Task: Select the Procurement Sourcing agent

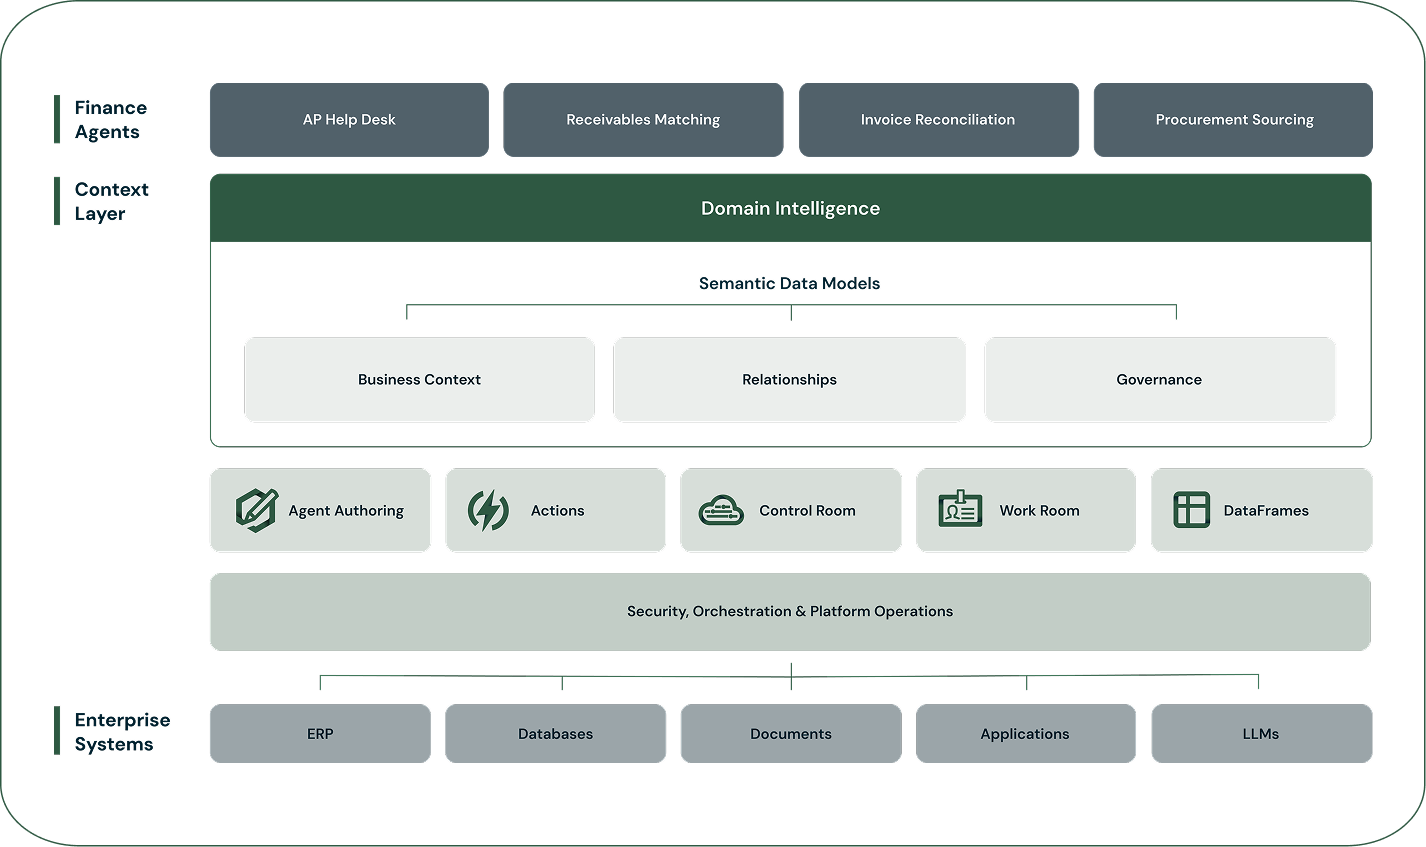Action: click(x=1233, y=120)
